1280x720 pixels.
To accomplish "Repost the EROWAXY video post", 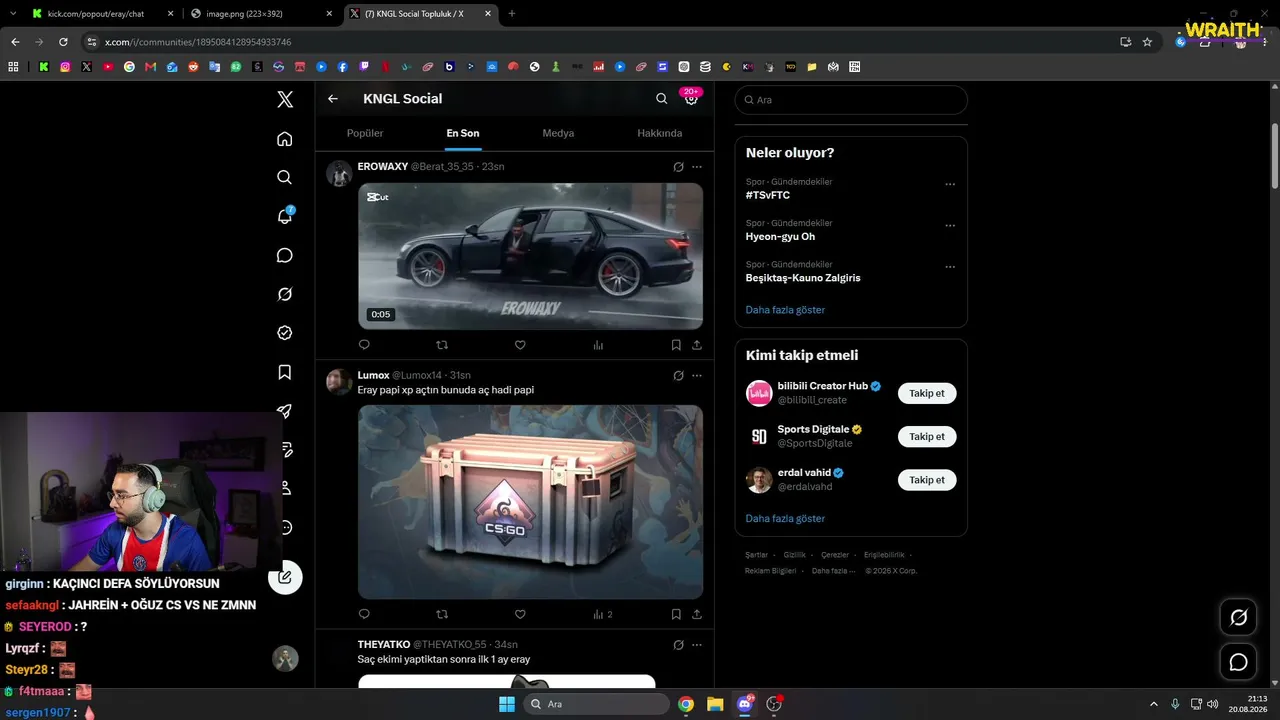I will click(442, 345).
